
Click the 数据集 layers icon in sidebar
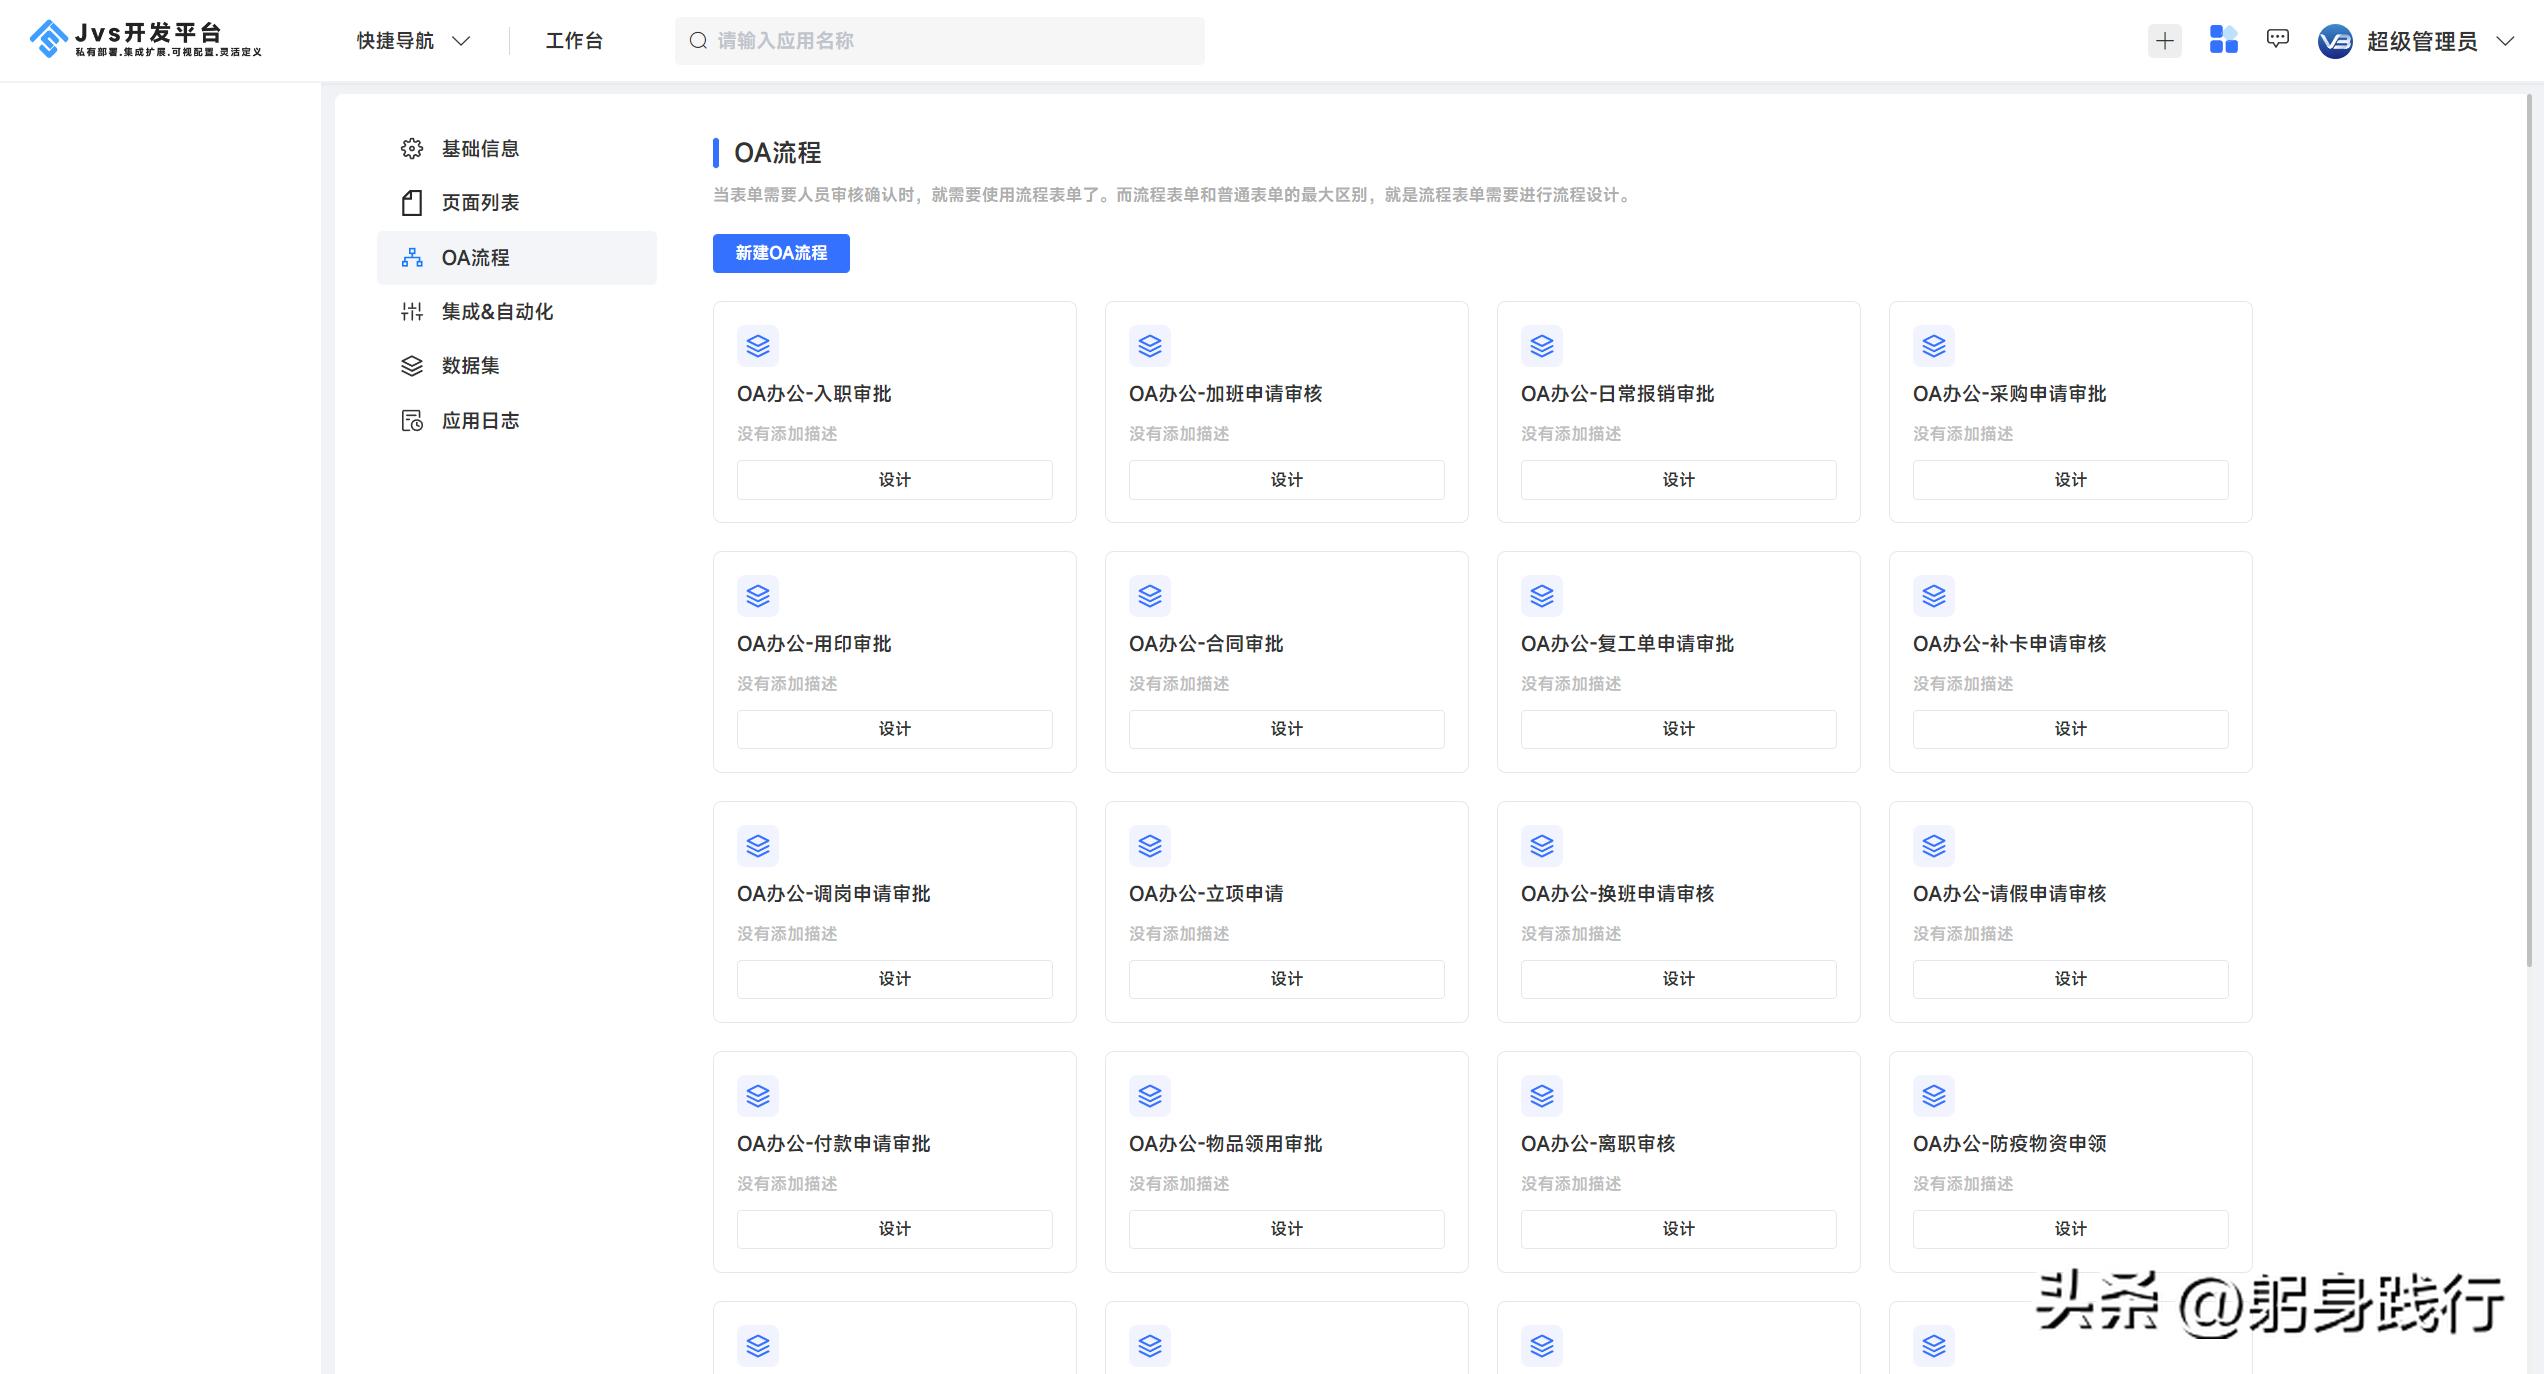tap(412, 366)
